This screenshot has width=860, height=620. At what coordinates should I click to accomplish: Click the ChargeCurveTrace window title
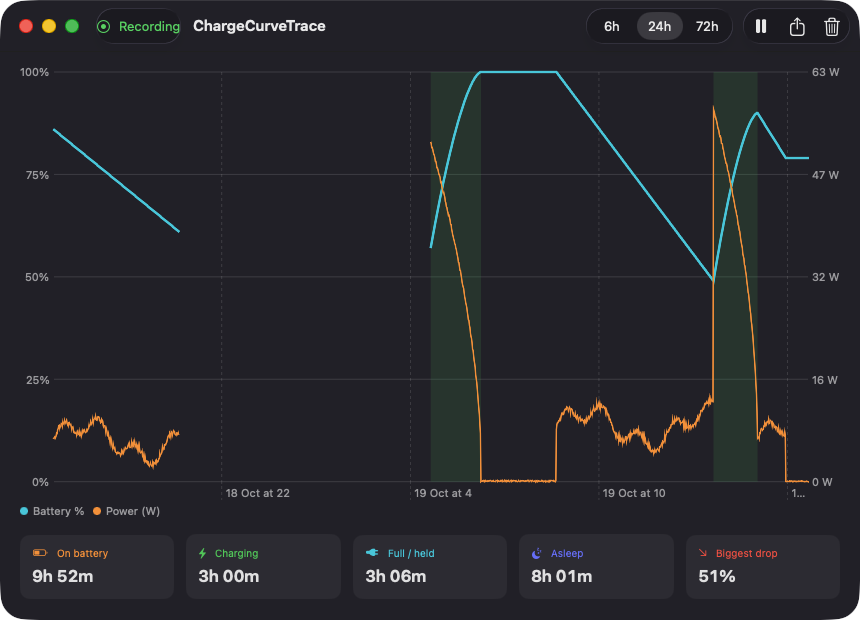(x=259, y=26)
